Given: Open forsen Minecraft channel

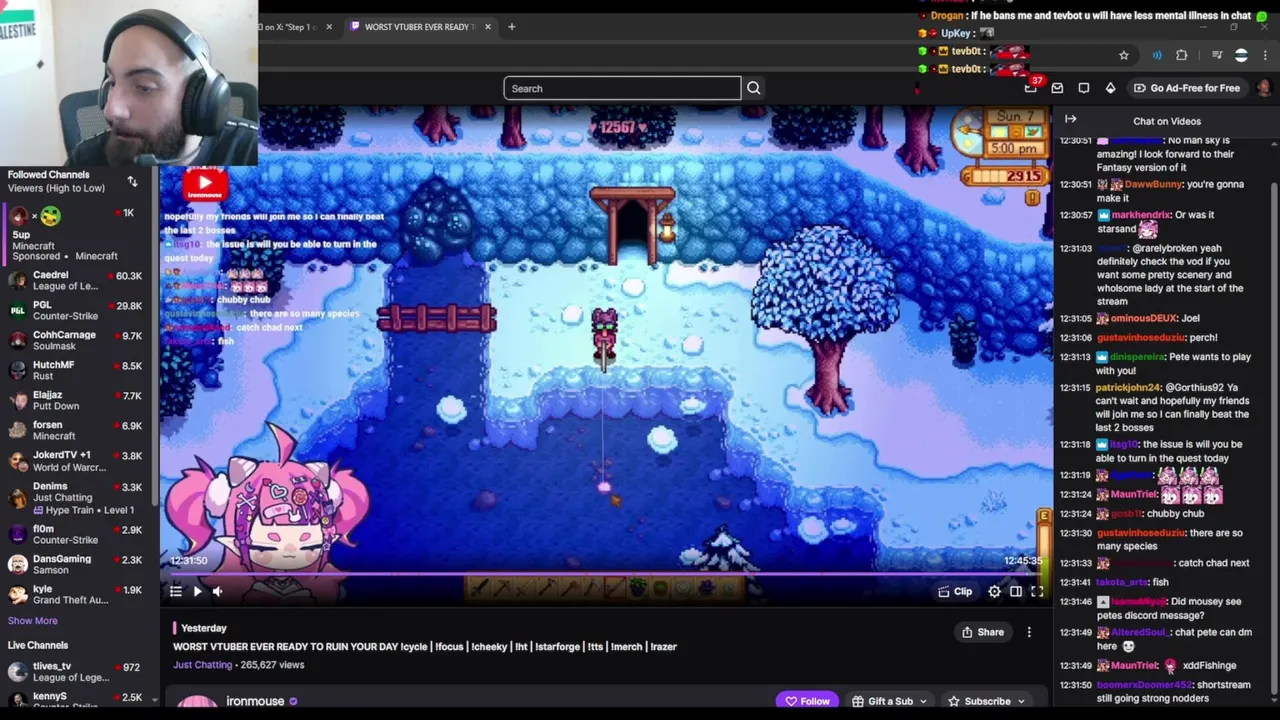Looking at the screenshot, I should (77, 430).
